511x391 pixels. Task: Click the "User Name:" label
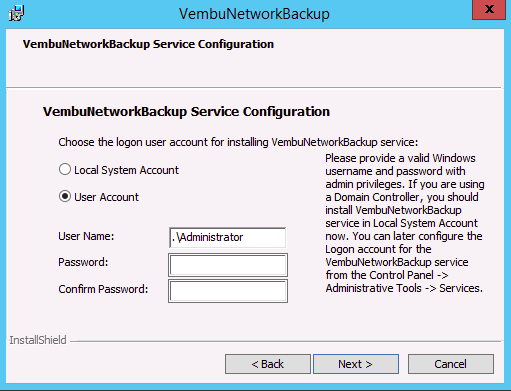pos(86,236)
